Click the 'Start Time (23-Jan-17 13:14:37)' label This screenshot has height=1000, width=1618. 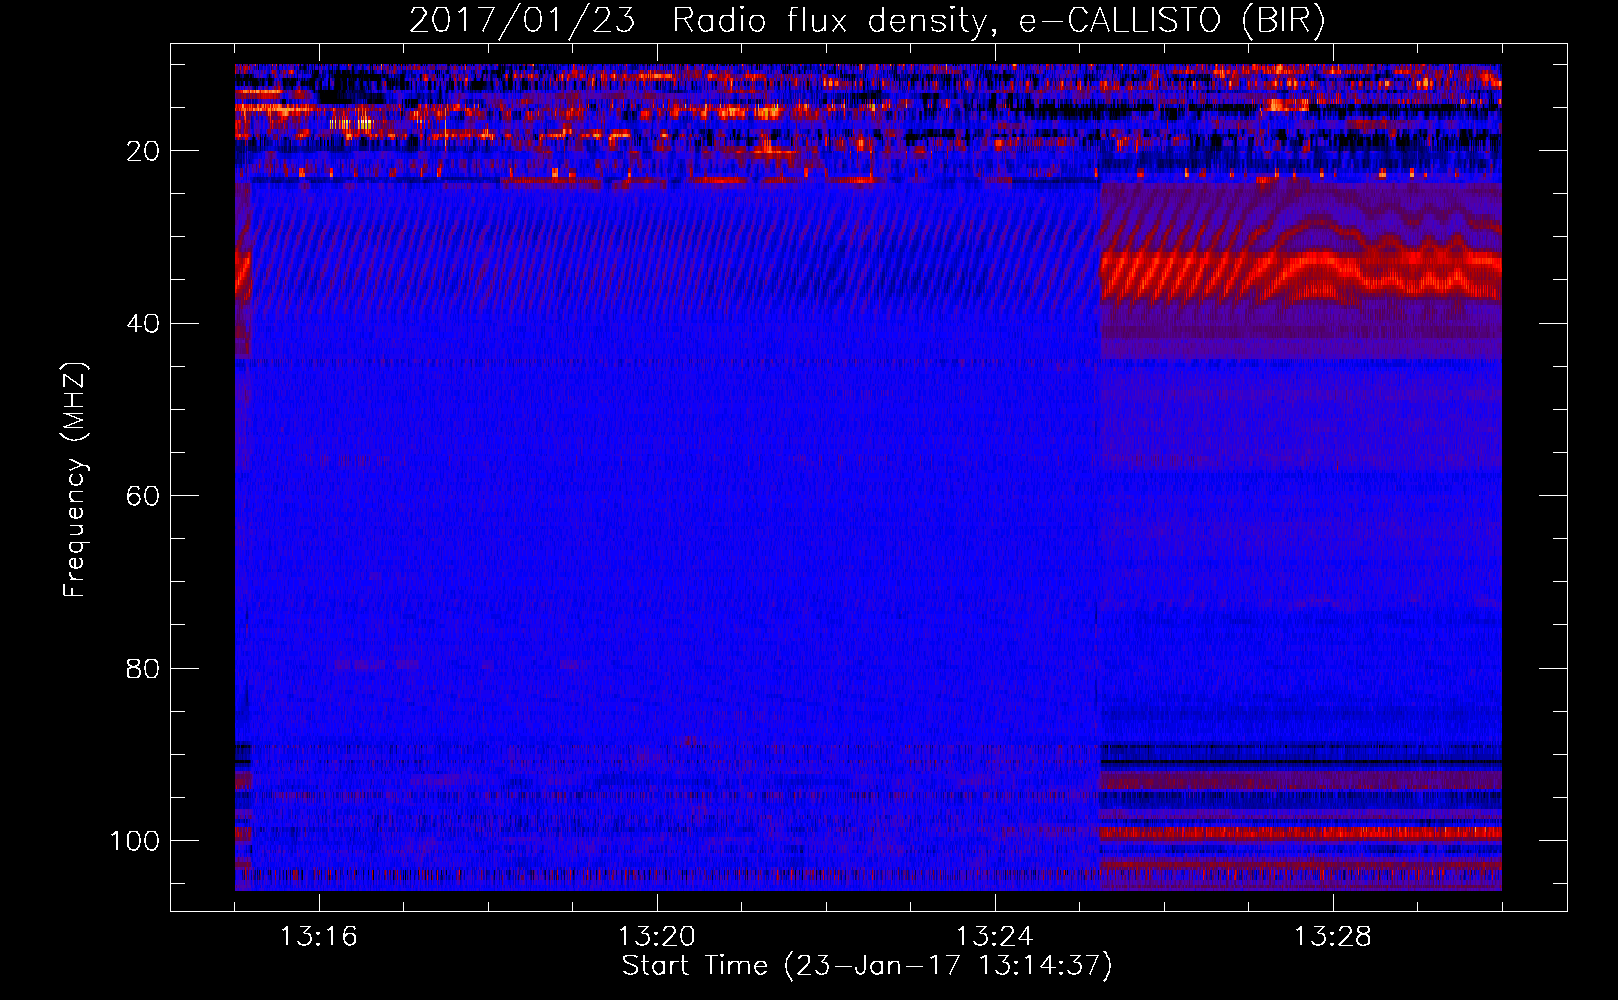[867, 966]
